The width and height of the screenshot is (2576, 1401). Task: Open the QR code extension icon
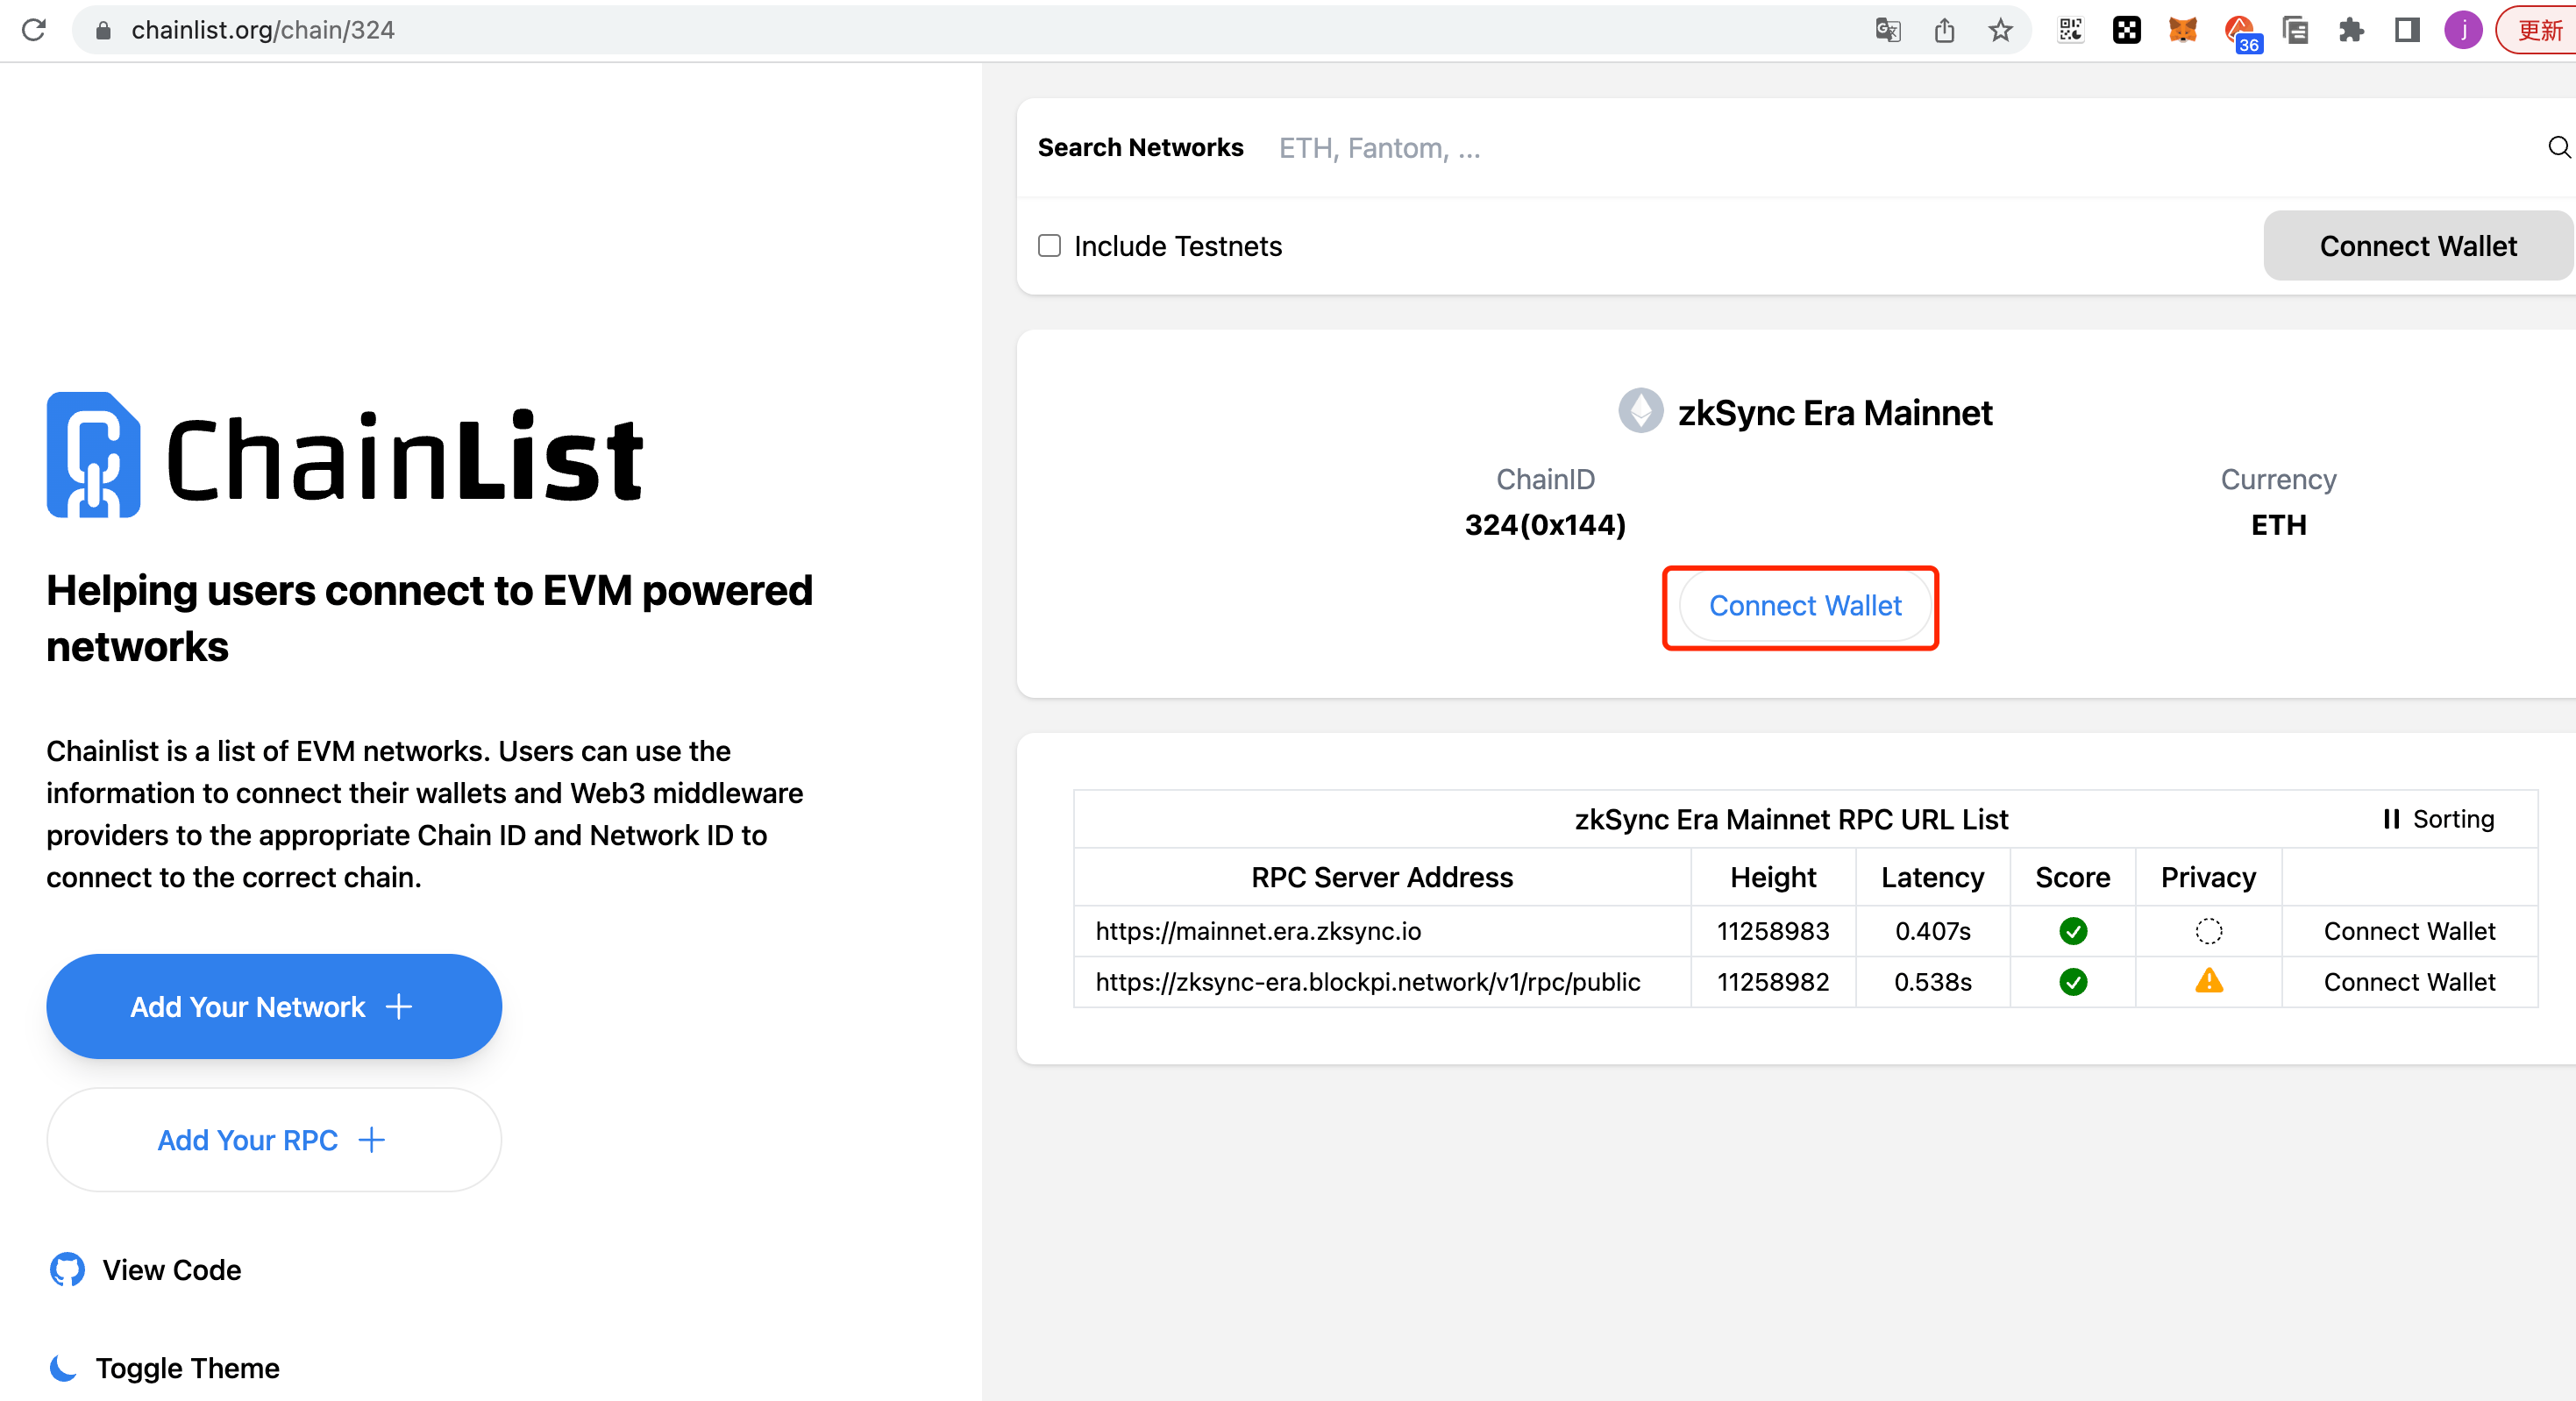pyautogui.click(x=2070, y=30)
